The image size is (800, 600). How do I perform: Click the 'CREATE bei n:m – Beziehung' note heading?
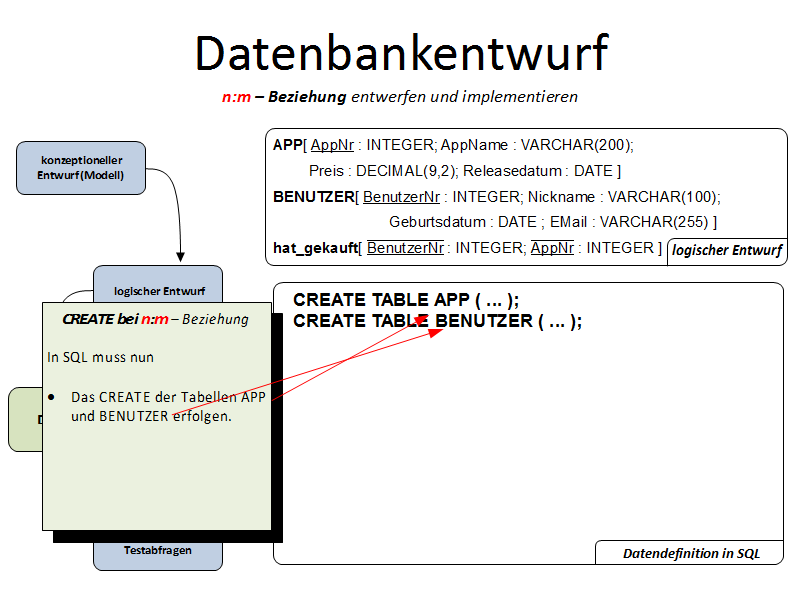[155, 319]
